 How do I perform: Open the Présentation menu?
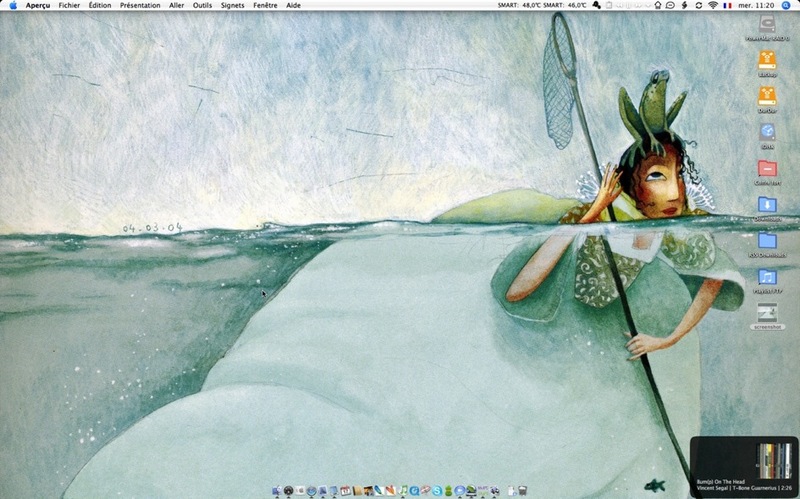click(140, 6)
